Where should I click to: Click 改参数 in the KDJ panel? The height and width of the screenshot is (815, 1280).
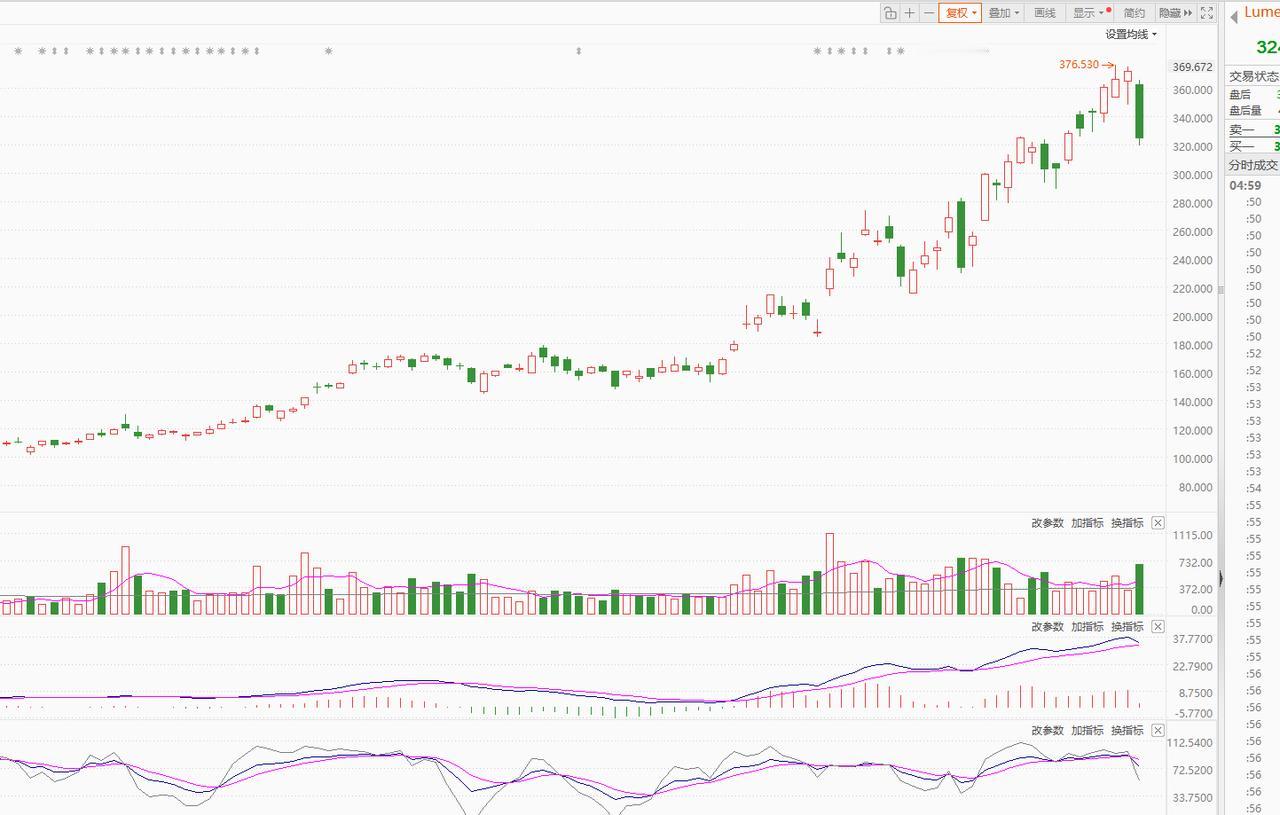[x=1048, y=731]
